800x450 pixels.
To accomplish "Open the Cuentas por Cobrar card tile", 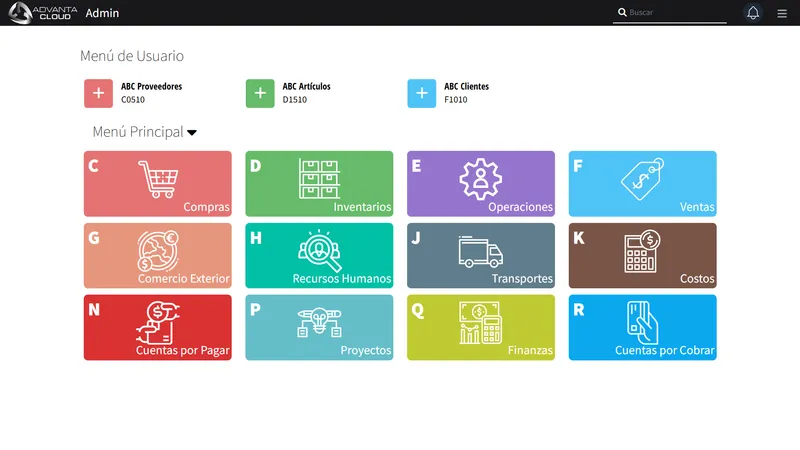I will coord(642,328).
